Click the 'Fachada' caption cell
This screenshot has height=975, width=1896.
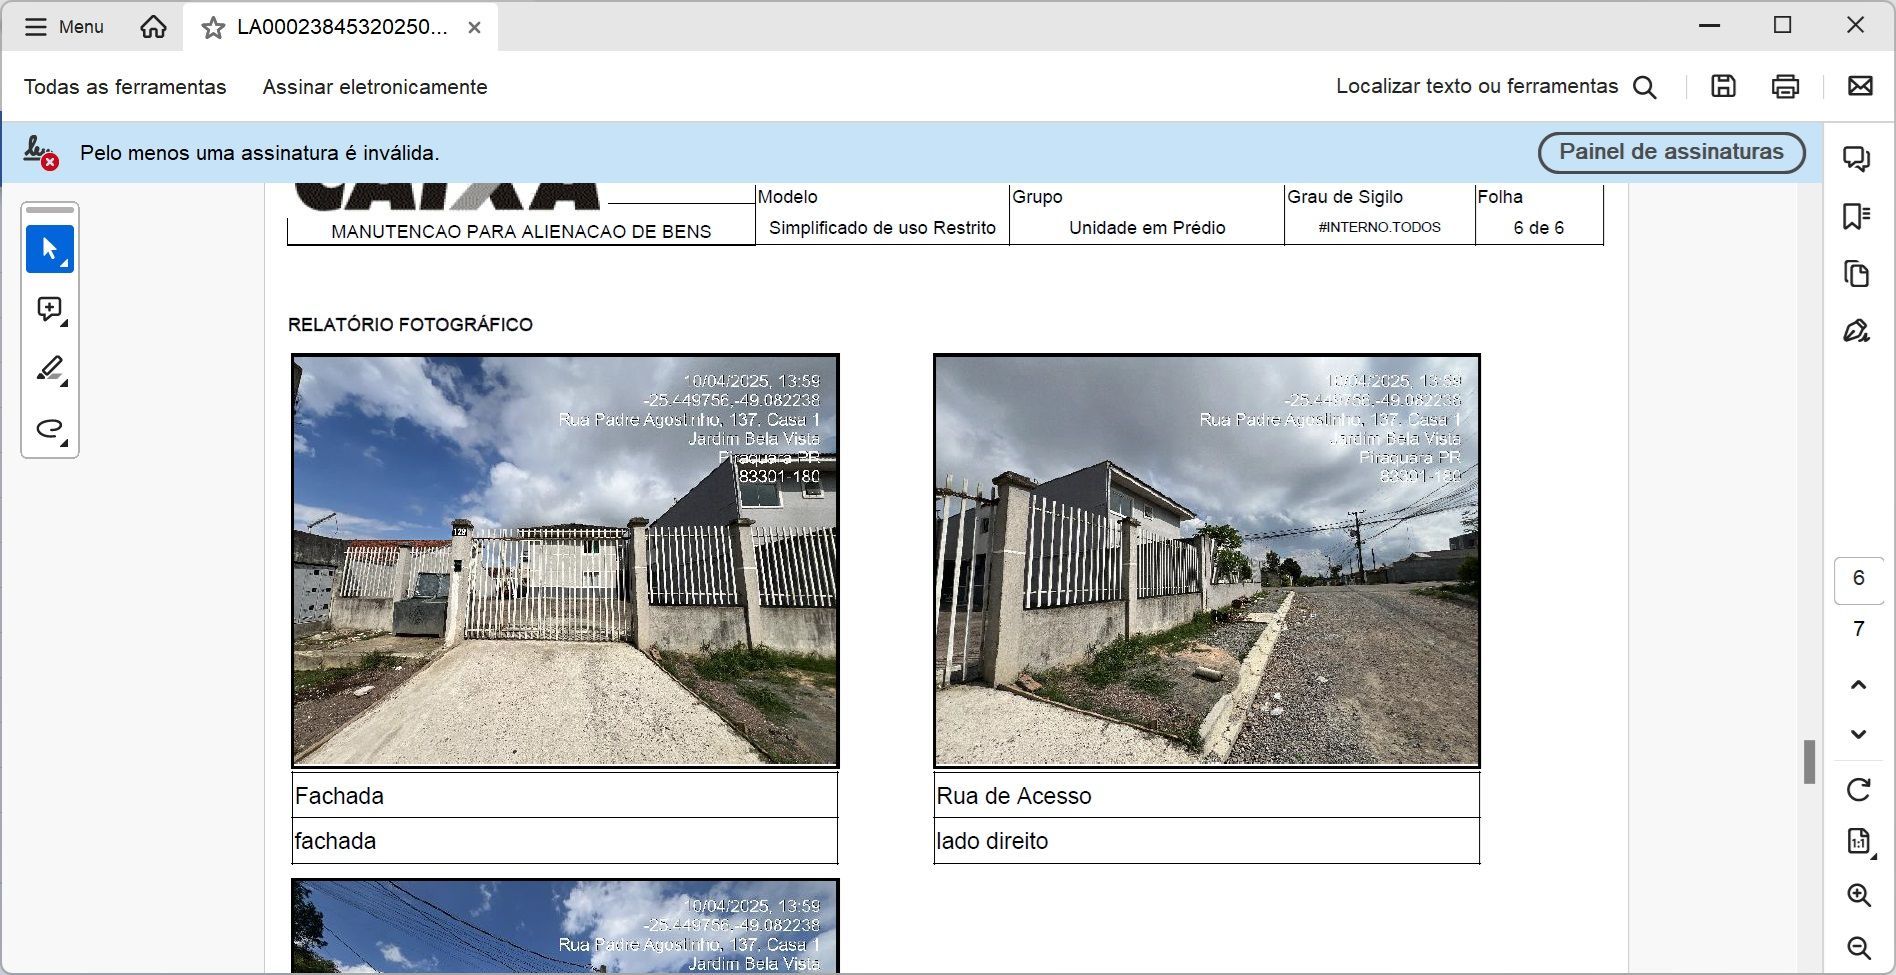pyautogui.click(x=565, y=796)
